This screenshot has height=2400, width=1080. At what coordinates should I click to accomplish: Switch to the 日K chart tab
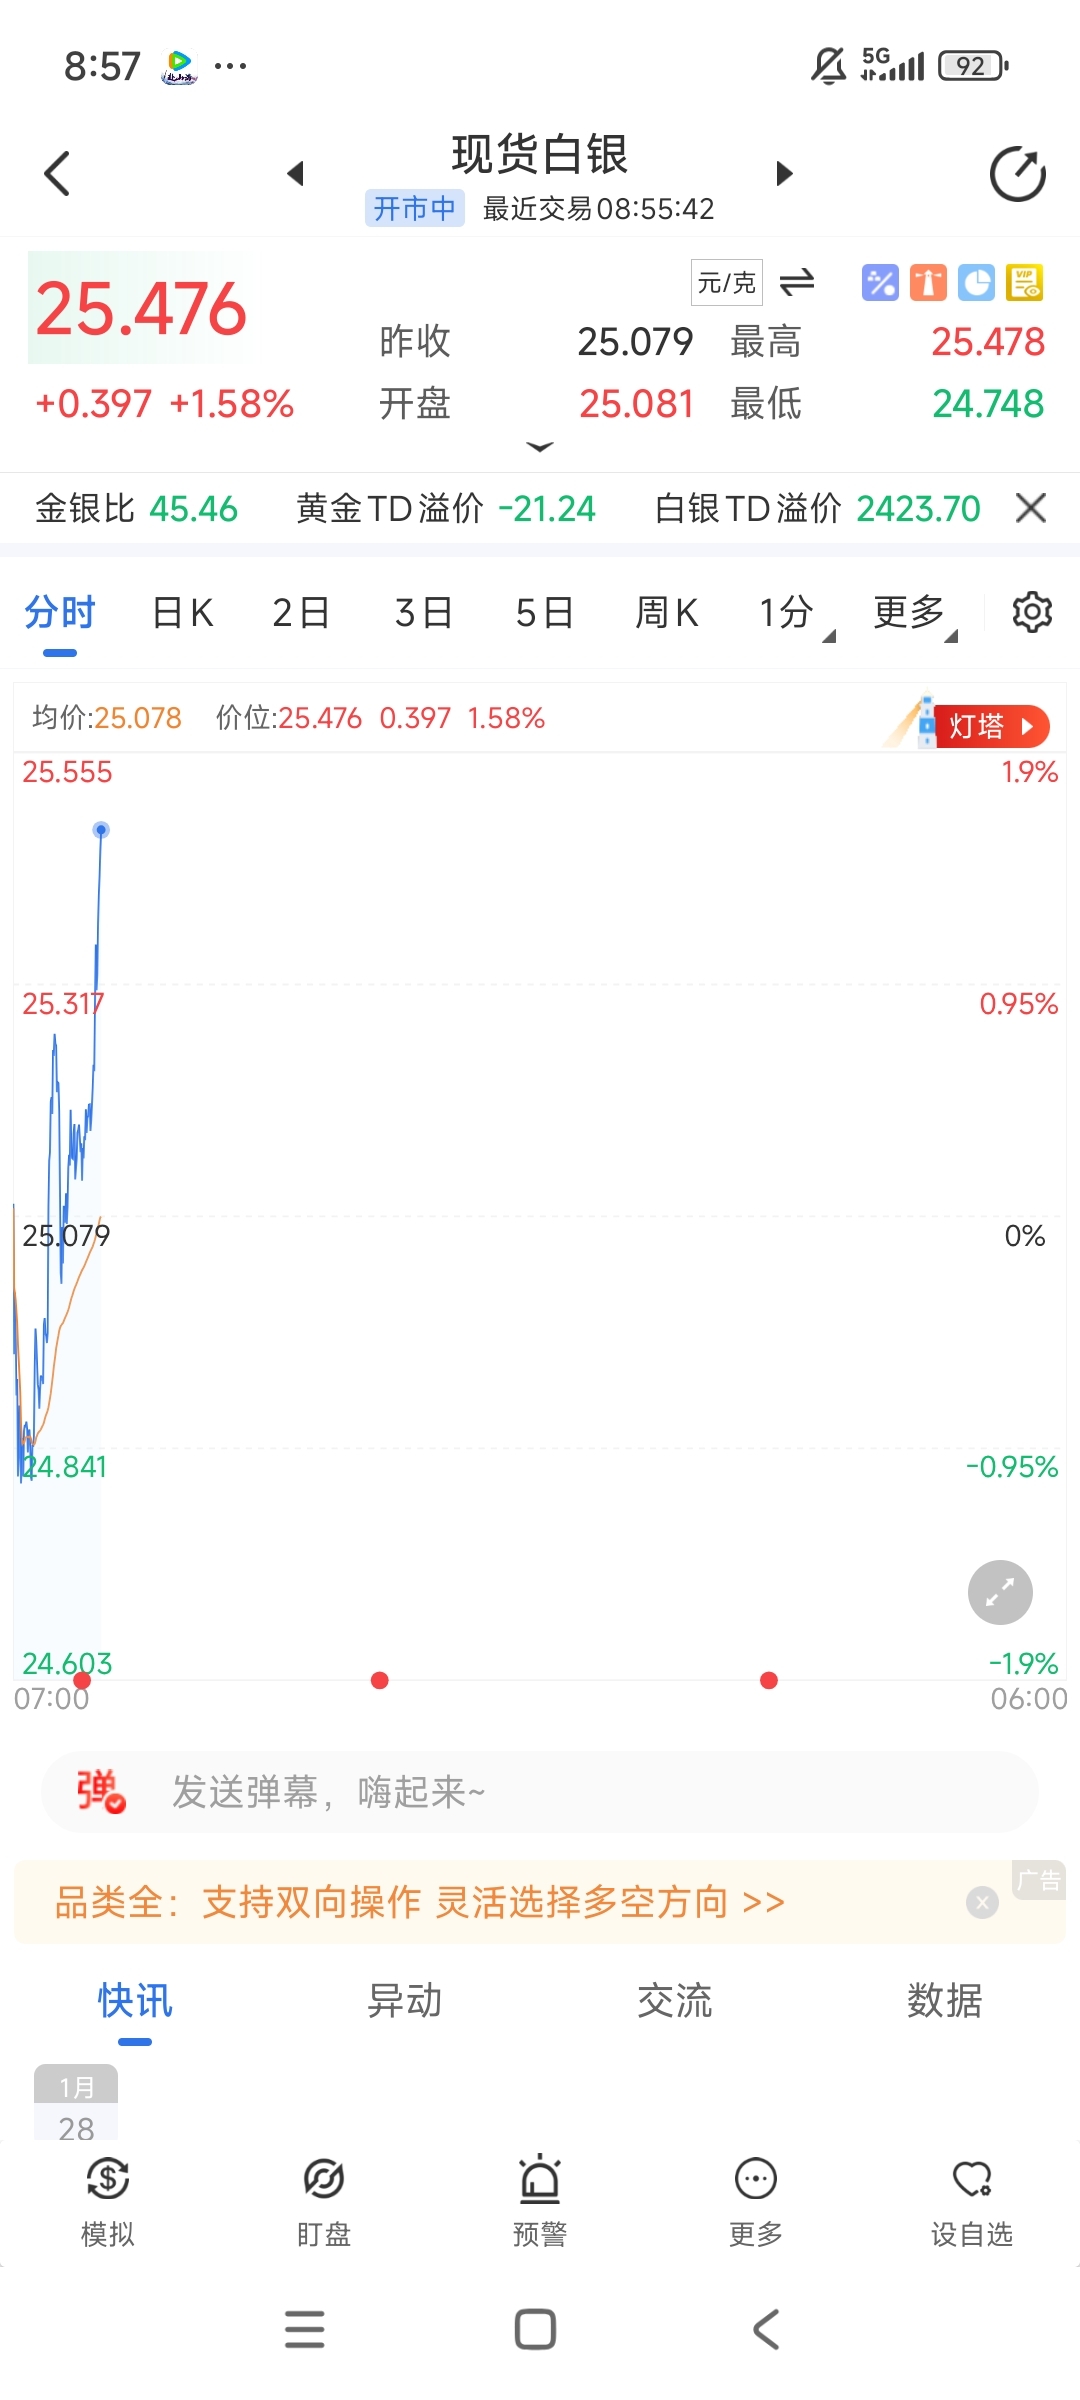[183, 612]
